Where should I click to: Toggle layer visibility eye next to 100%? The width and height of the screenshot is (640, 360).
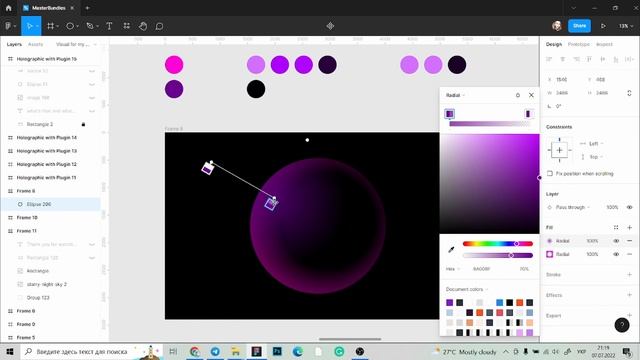click(629, 207)
